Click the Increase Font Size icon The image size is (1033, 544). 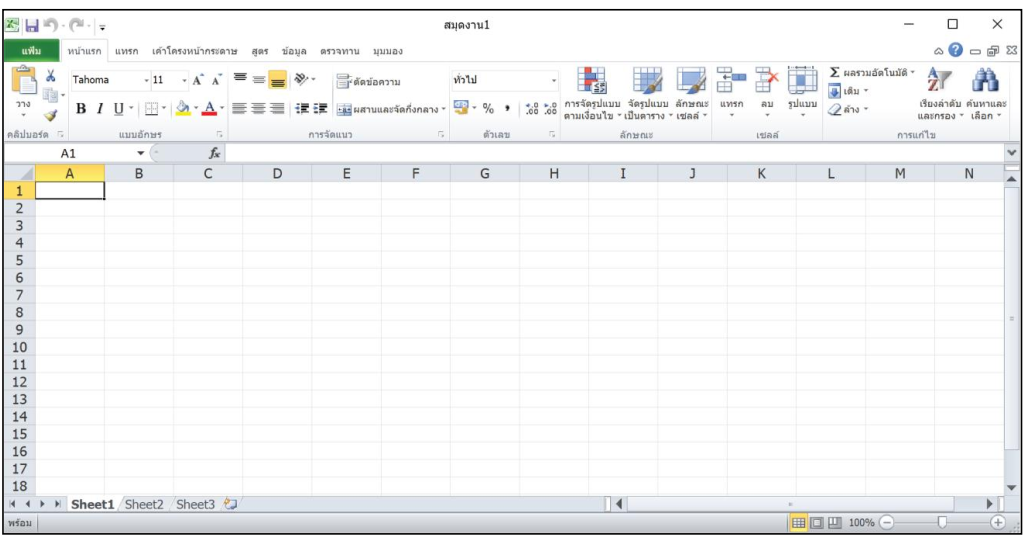point(198,80)
